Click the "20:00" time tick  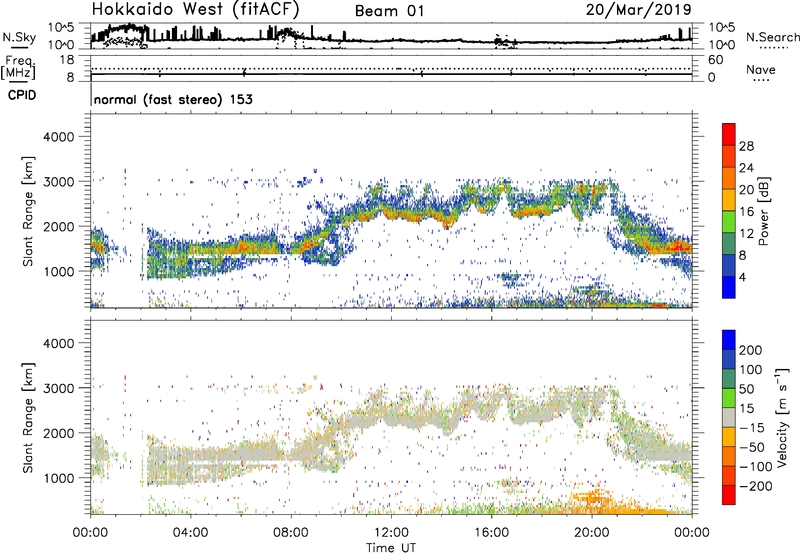592,533
